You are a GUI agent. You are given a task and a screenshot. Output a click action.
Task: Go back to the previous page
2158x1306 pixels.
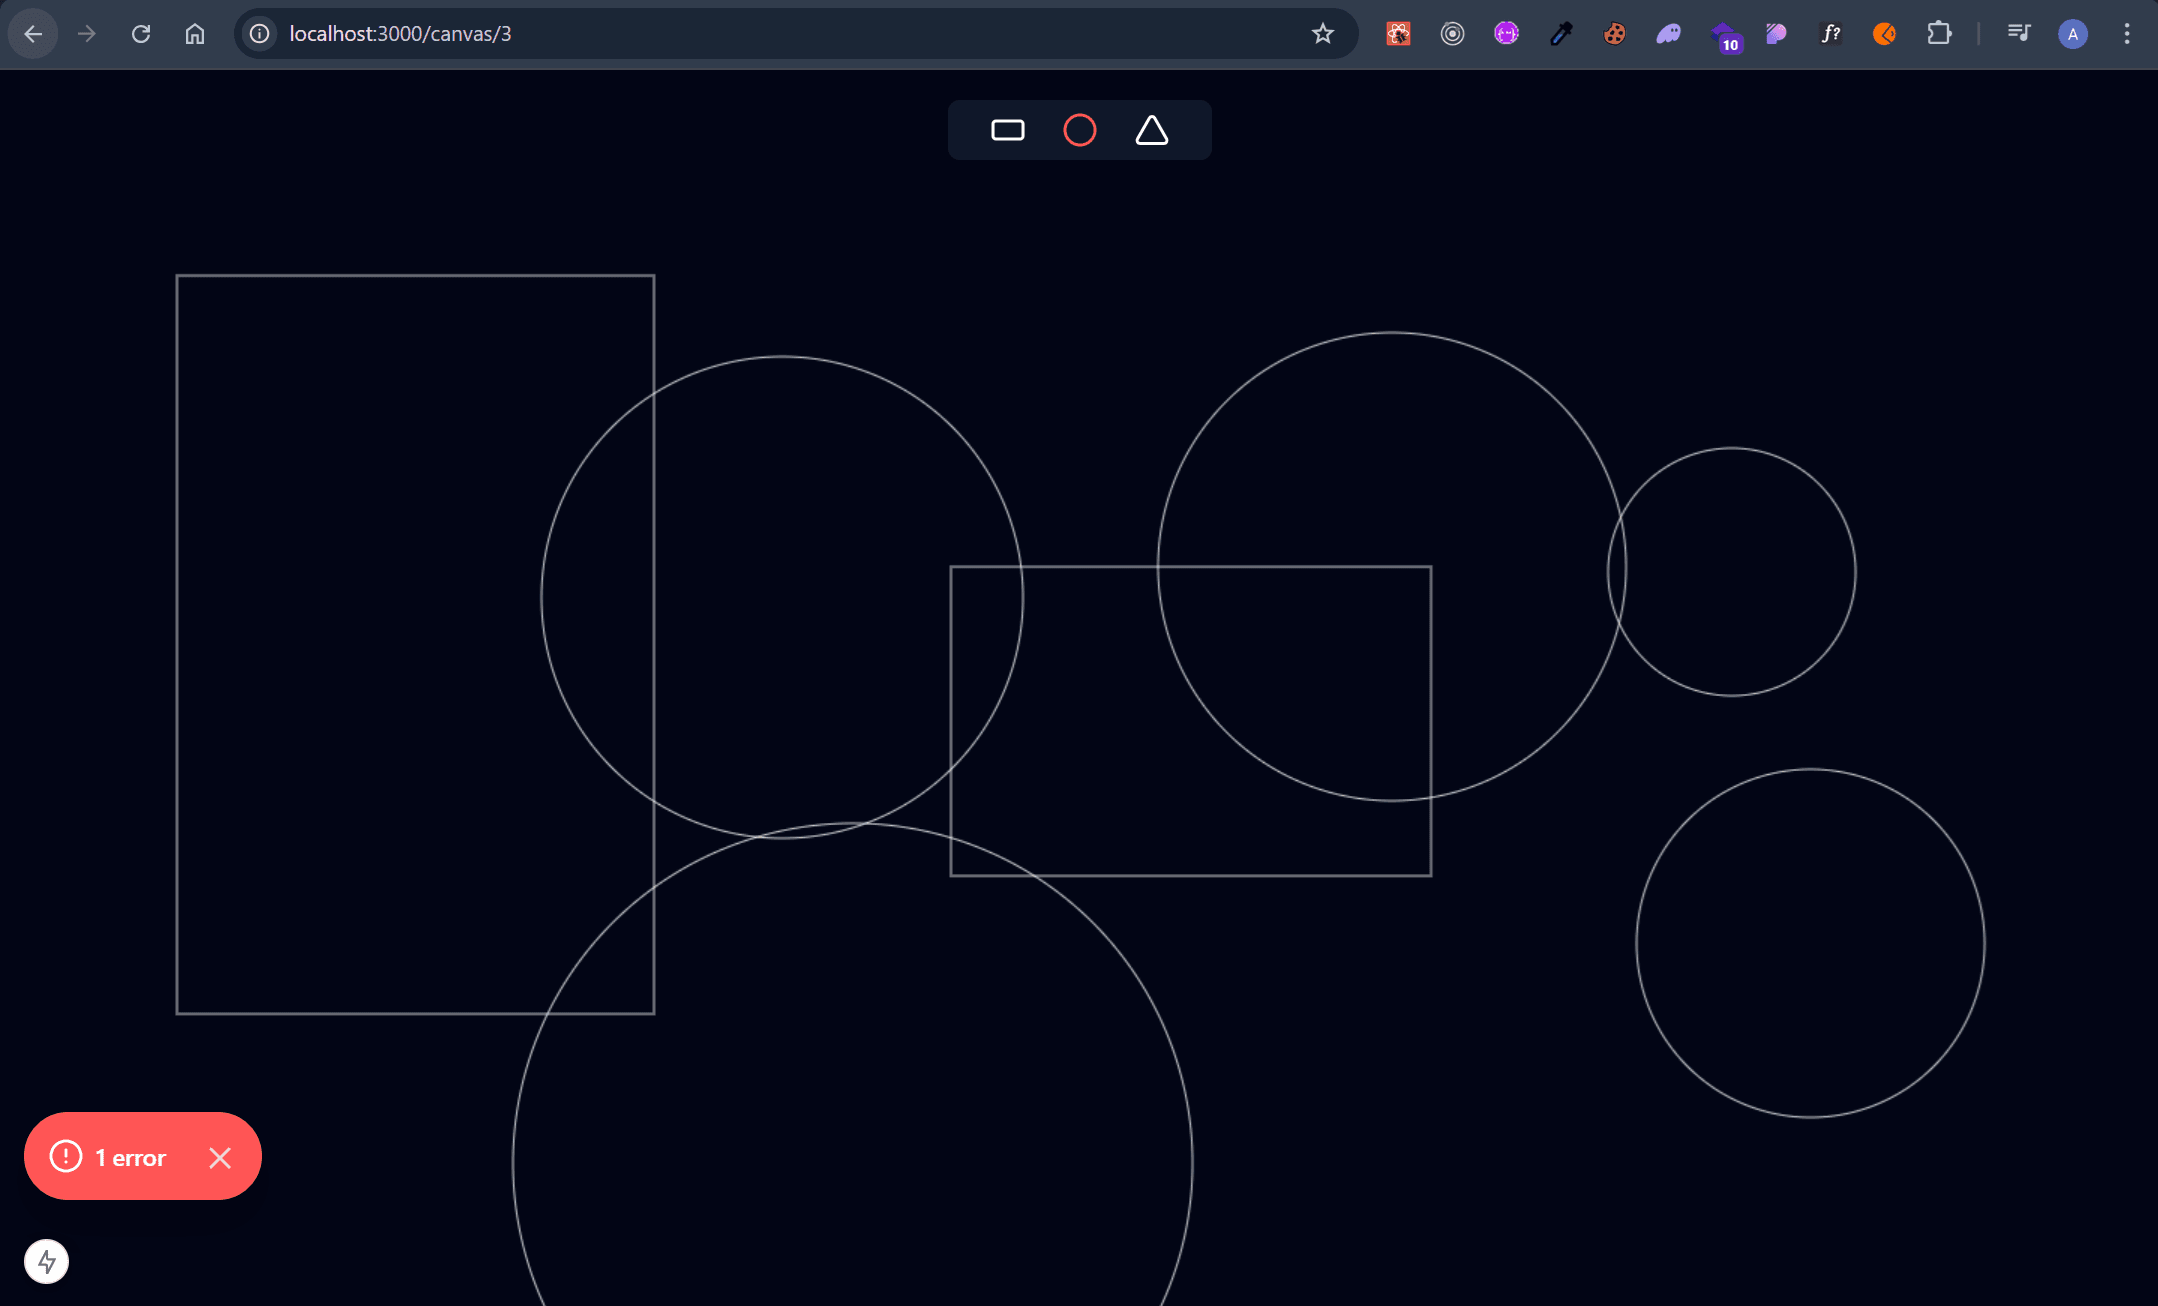[33, 34]
